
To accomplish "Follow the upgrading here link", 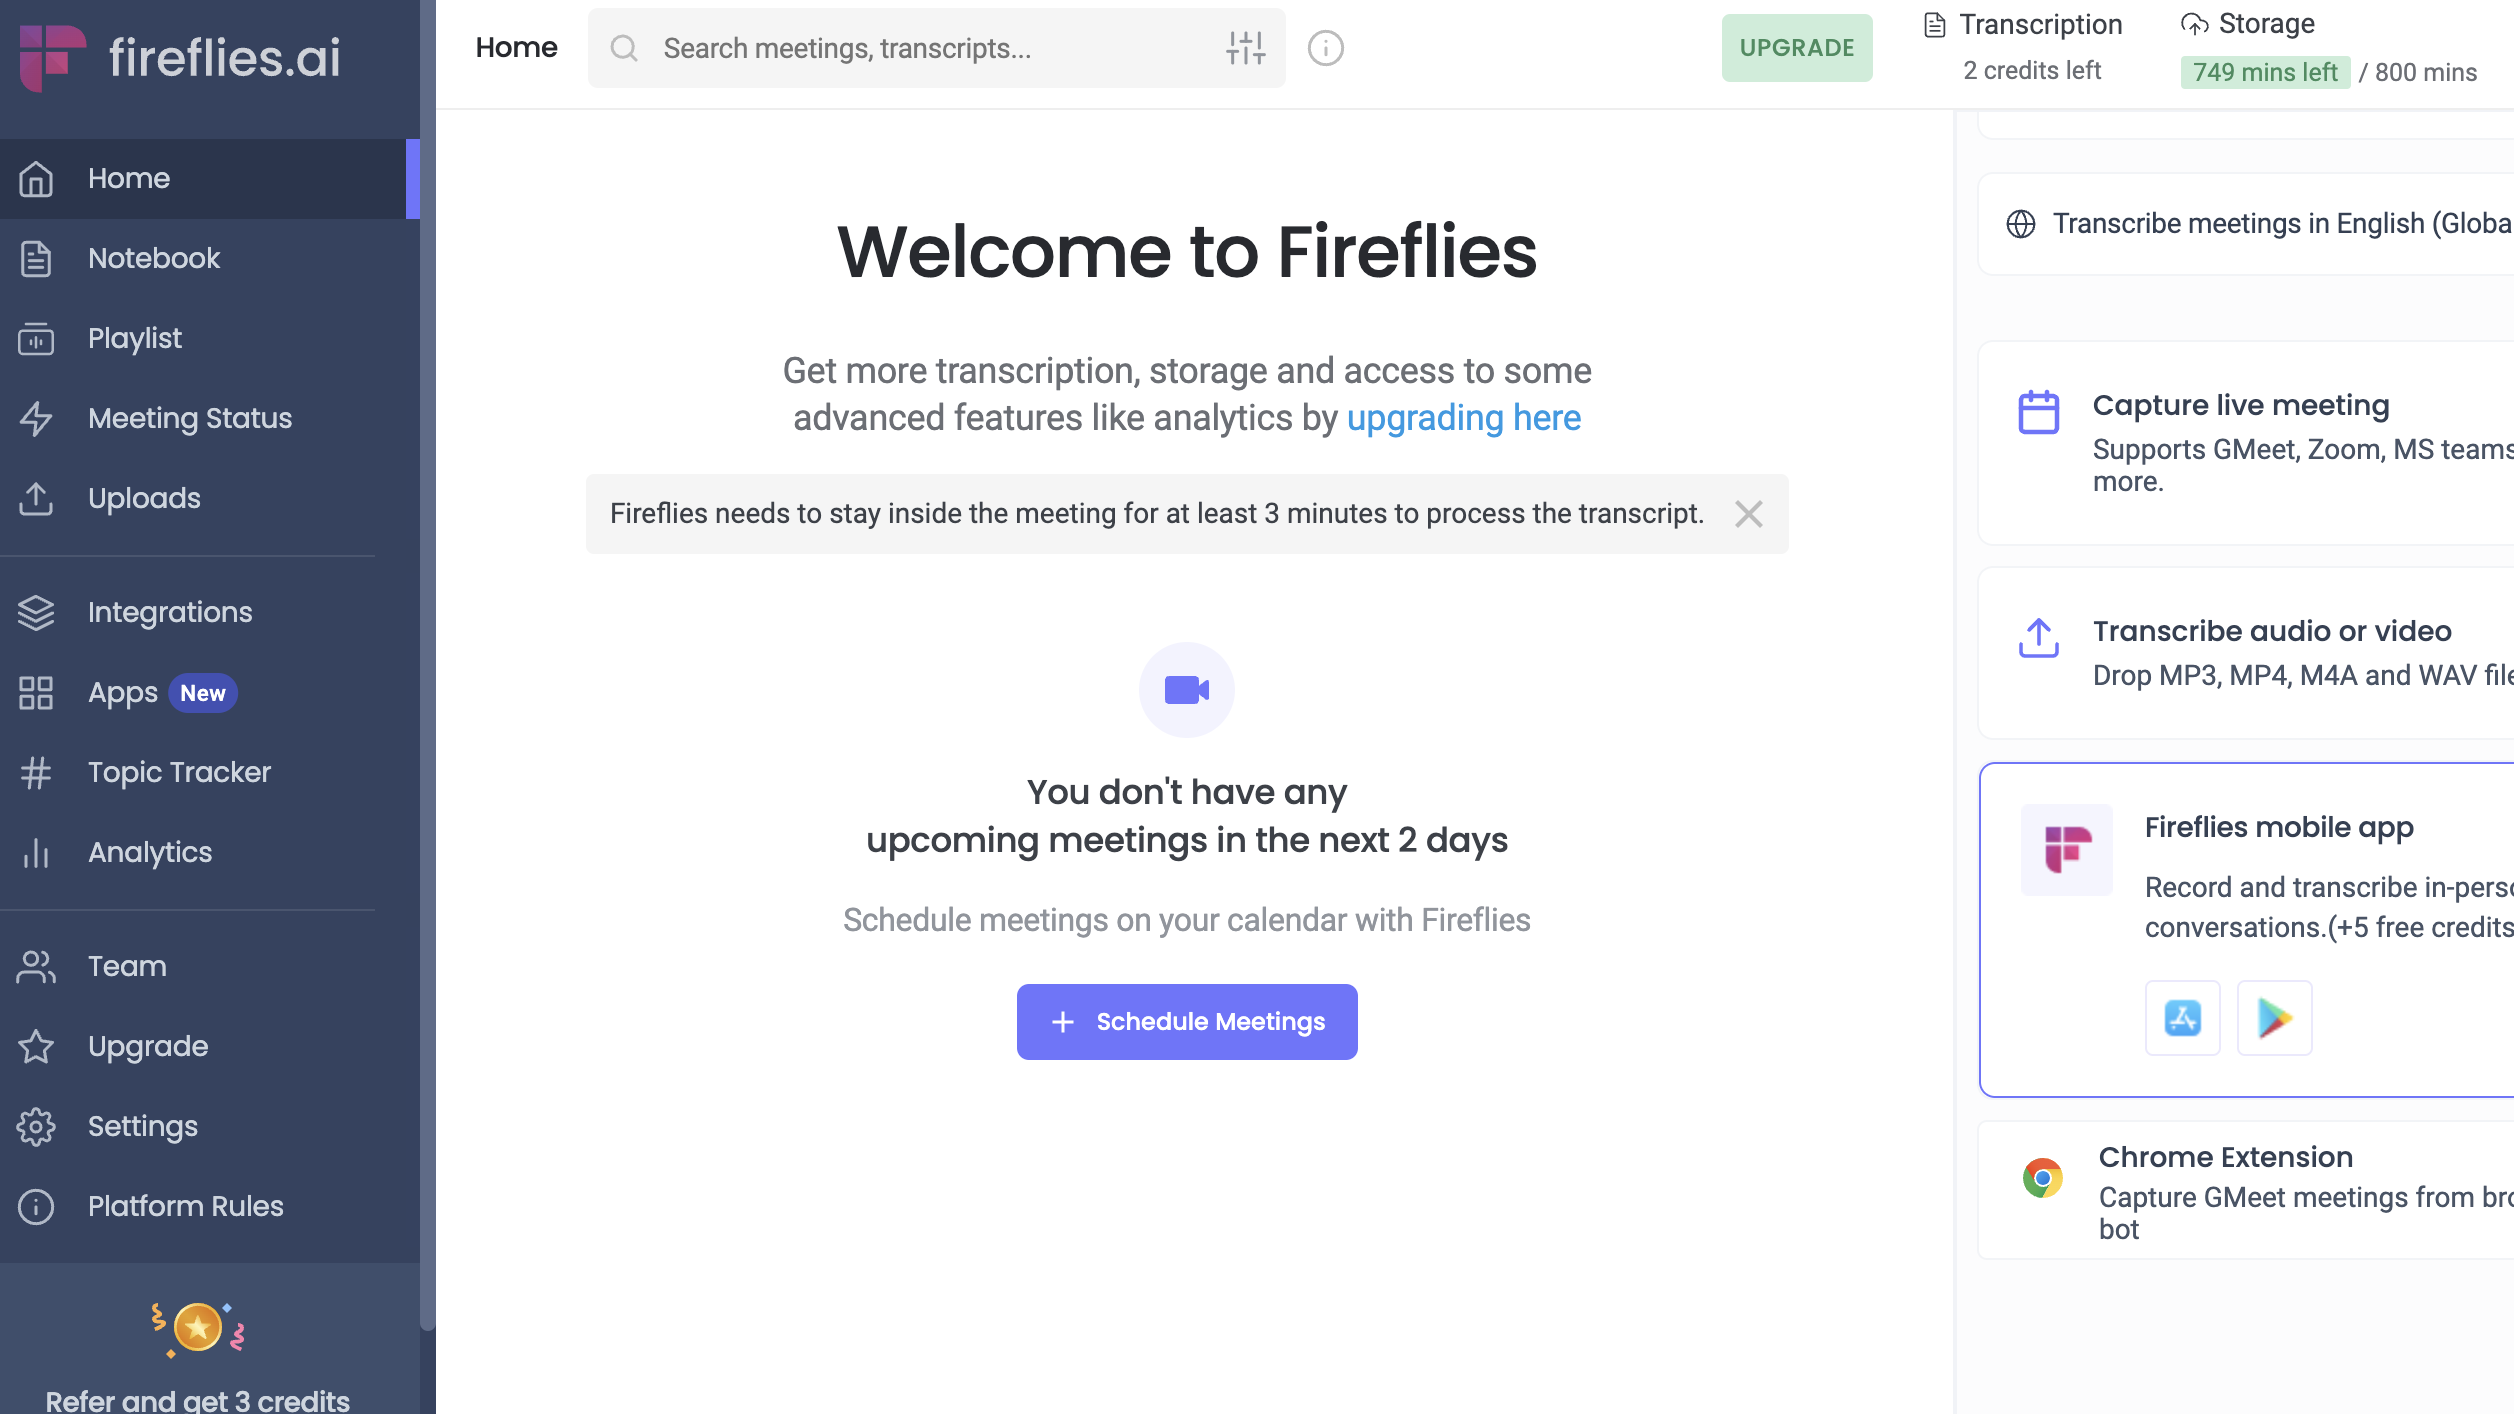I will (x=1463, y=418).
